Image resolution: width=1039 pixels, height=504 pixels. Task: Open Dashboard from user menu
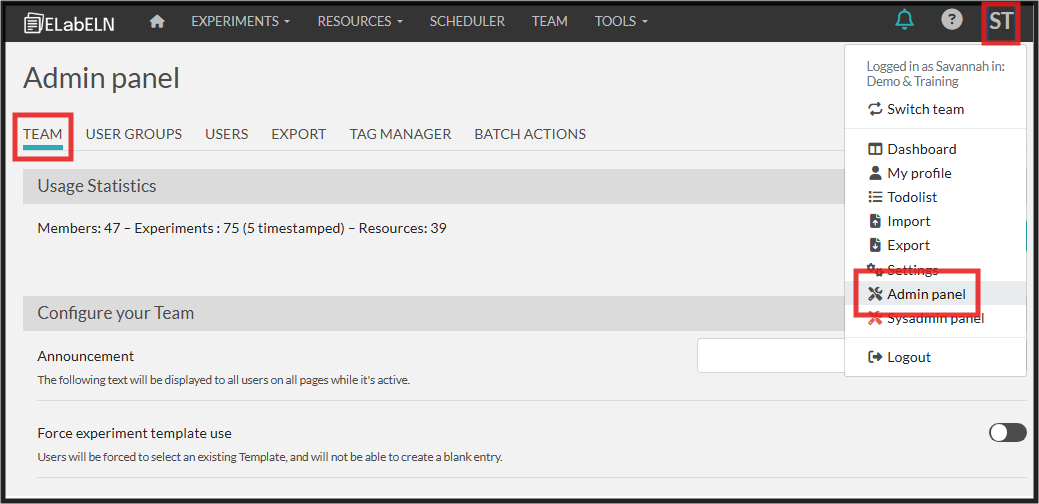[920, 149]
